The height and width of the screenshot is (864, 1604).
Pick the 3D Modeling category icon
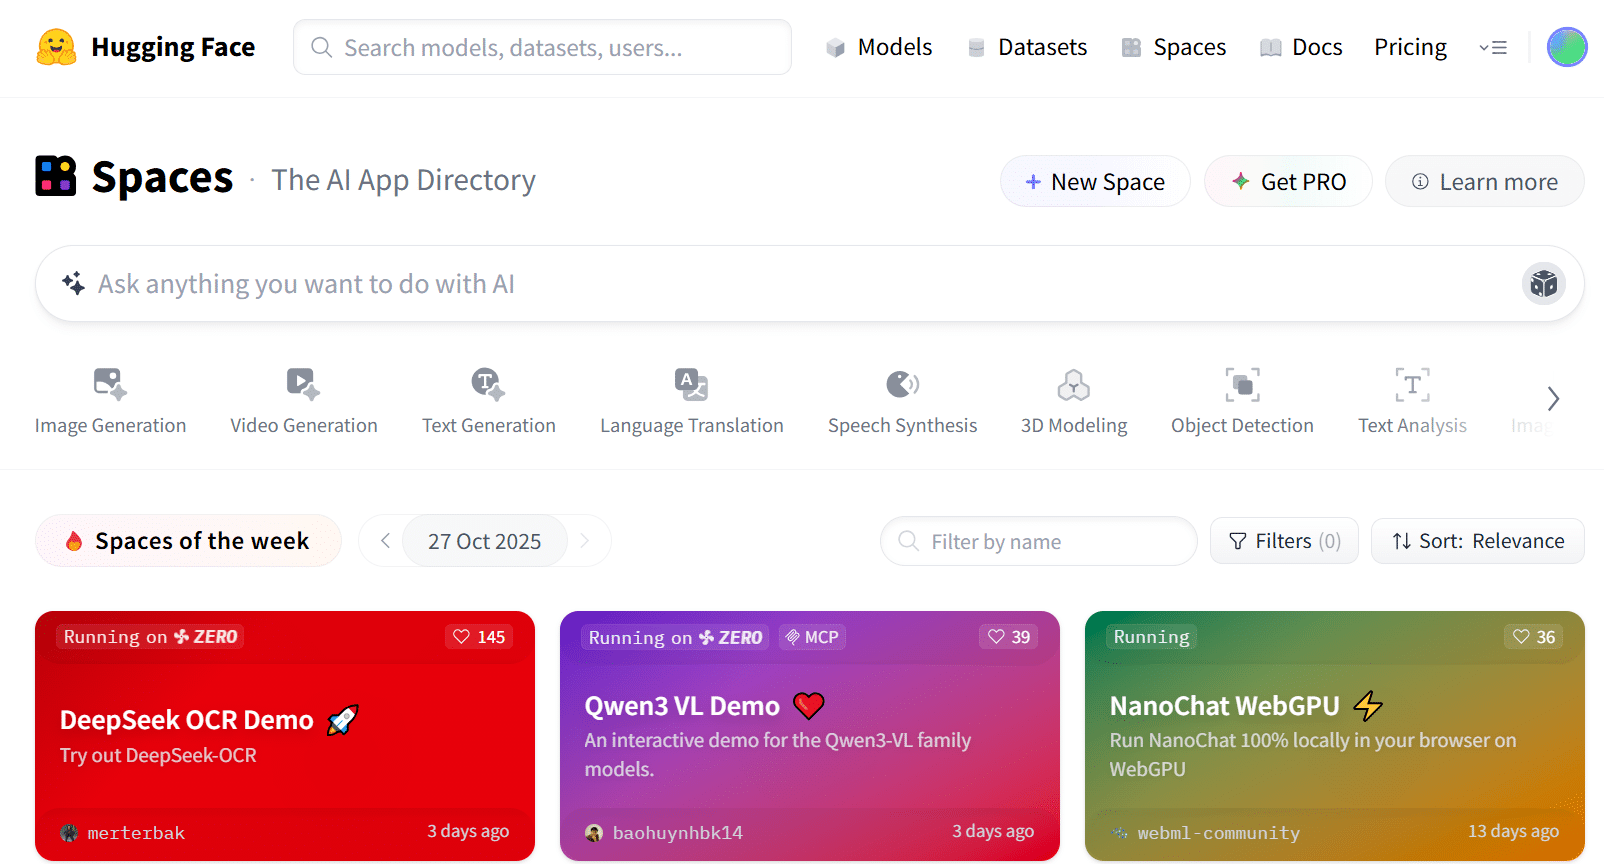pyautogui.click(x=1073, y=384)
